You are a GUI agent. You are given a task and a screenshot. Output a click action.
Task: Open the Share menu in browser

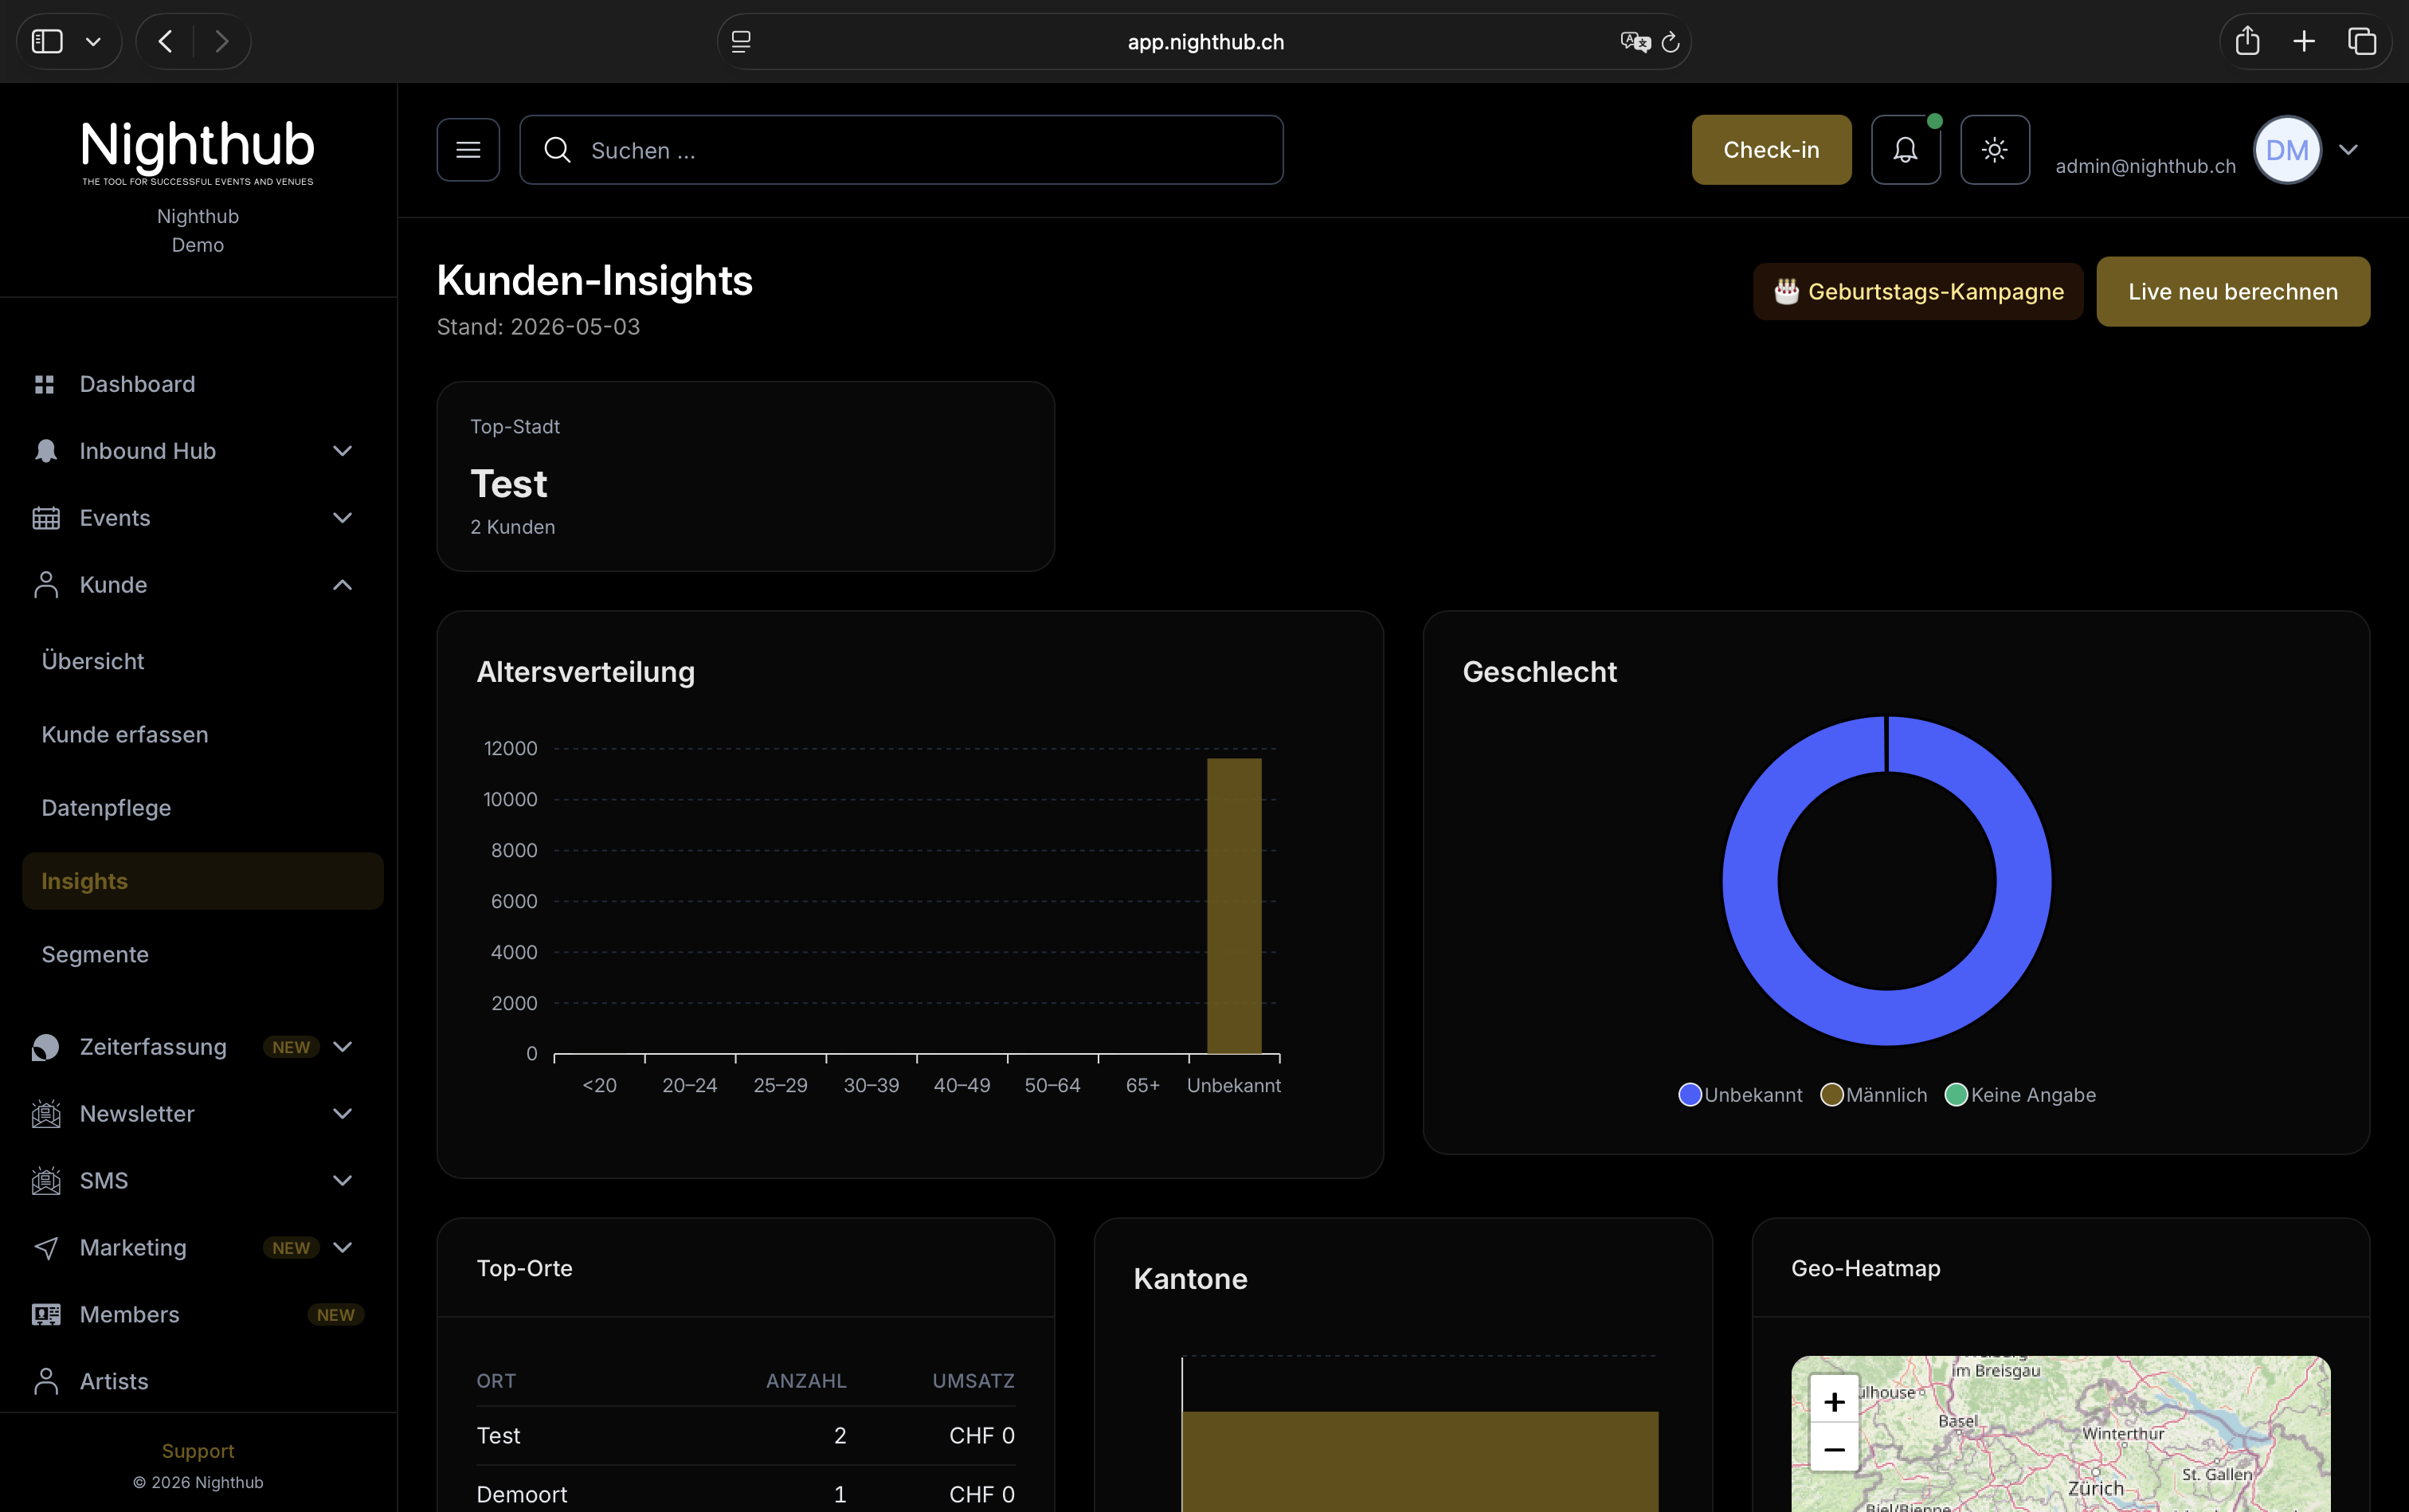[x=2247, y=41]
